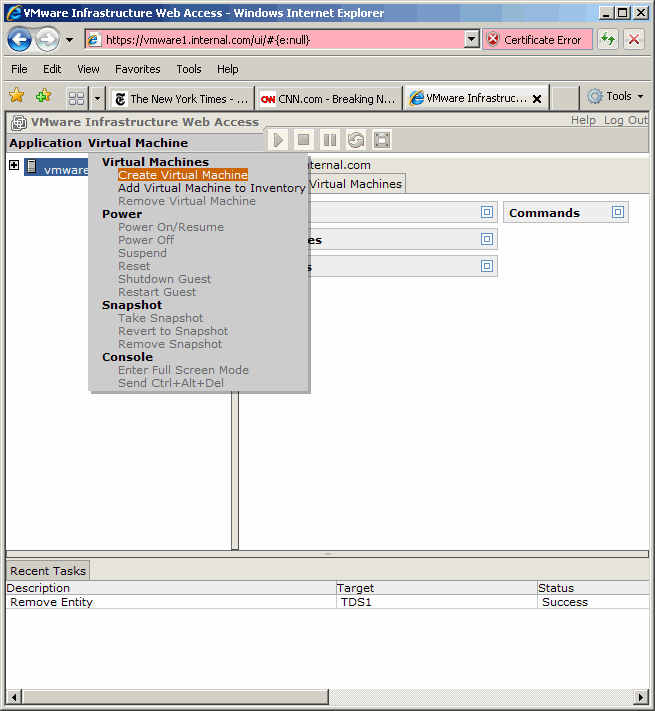Click the Reset virtual machine toolbar icon
This screenshot has height=711, width=655.
click(x=356, y=140)
